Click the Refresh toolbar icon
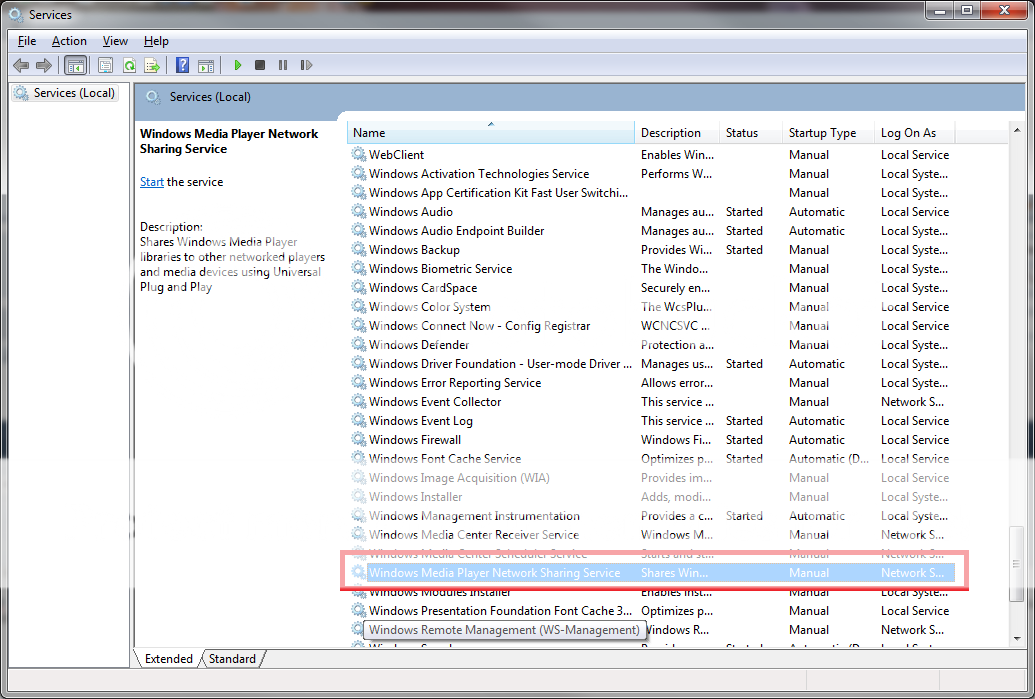The height and width of the screenshot is (699, 1035). pos(129,65)
